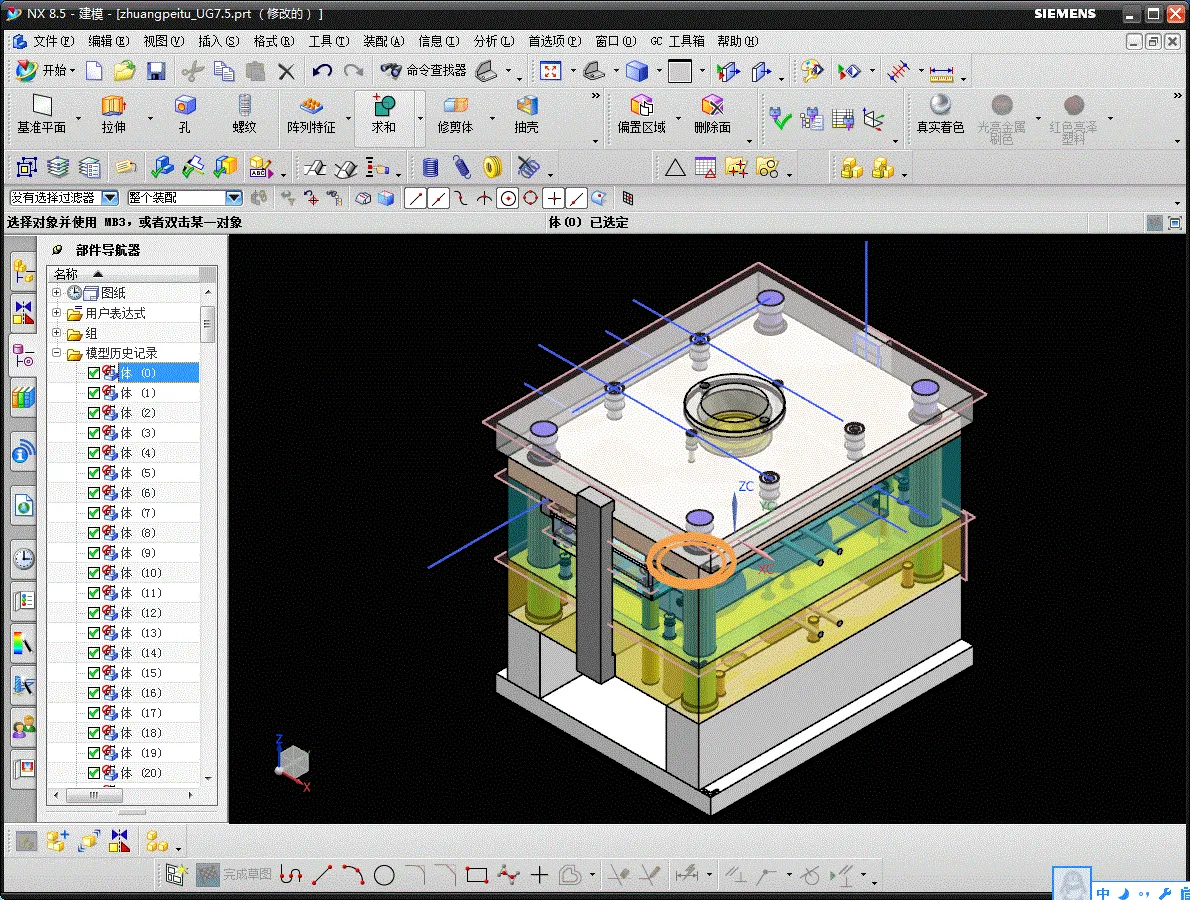
Task: Click the 偏置区域 offset region tool
Action: 641,115
